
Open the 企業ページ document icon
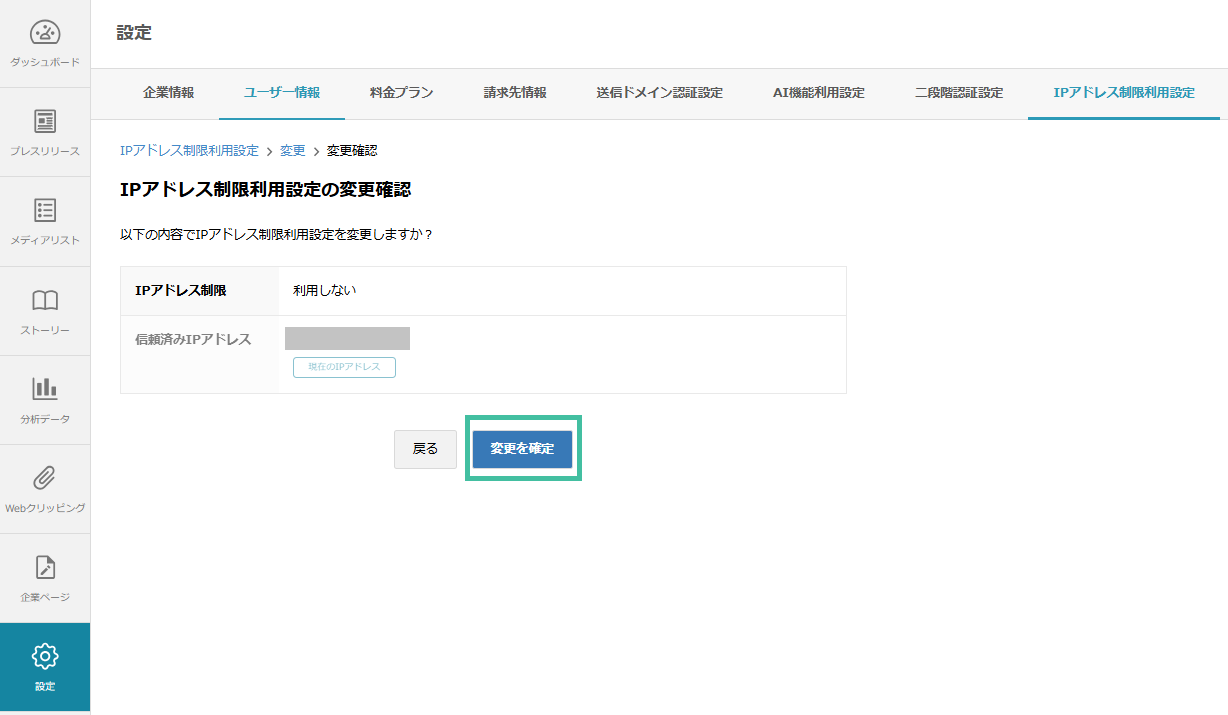(44, 568)
